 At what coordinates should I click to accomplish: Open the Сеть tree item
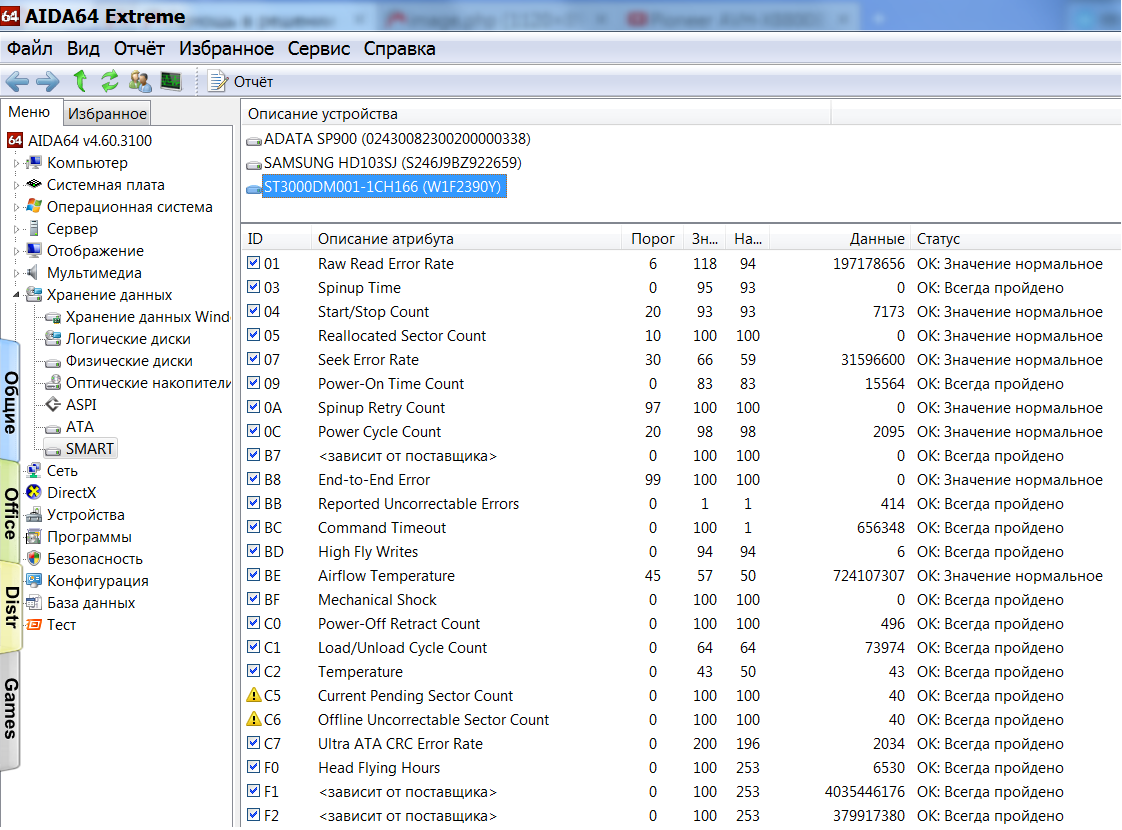(62, 472)
